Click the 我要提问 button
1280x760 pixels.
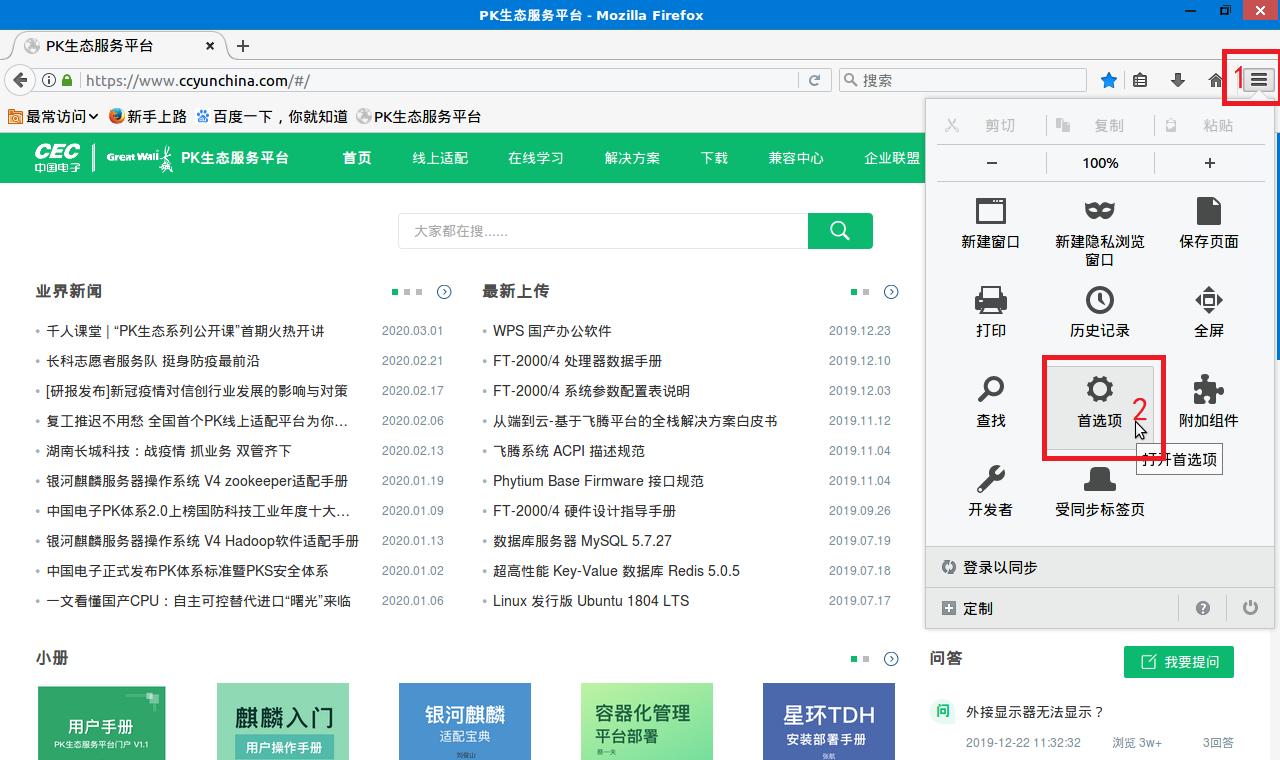pyautogui.click(x=1178, y=661)
